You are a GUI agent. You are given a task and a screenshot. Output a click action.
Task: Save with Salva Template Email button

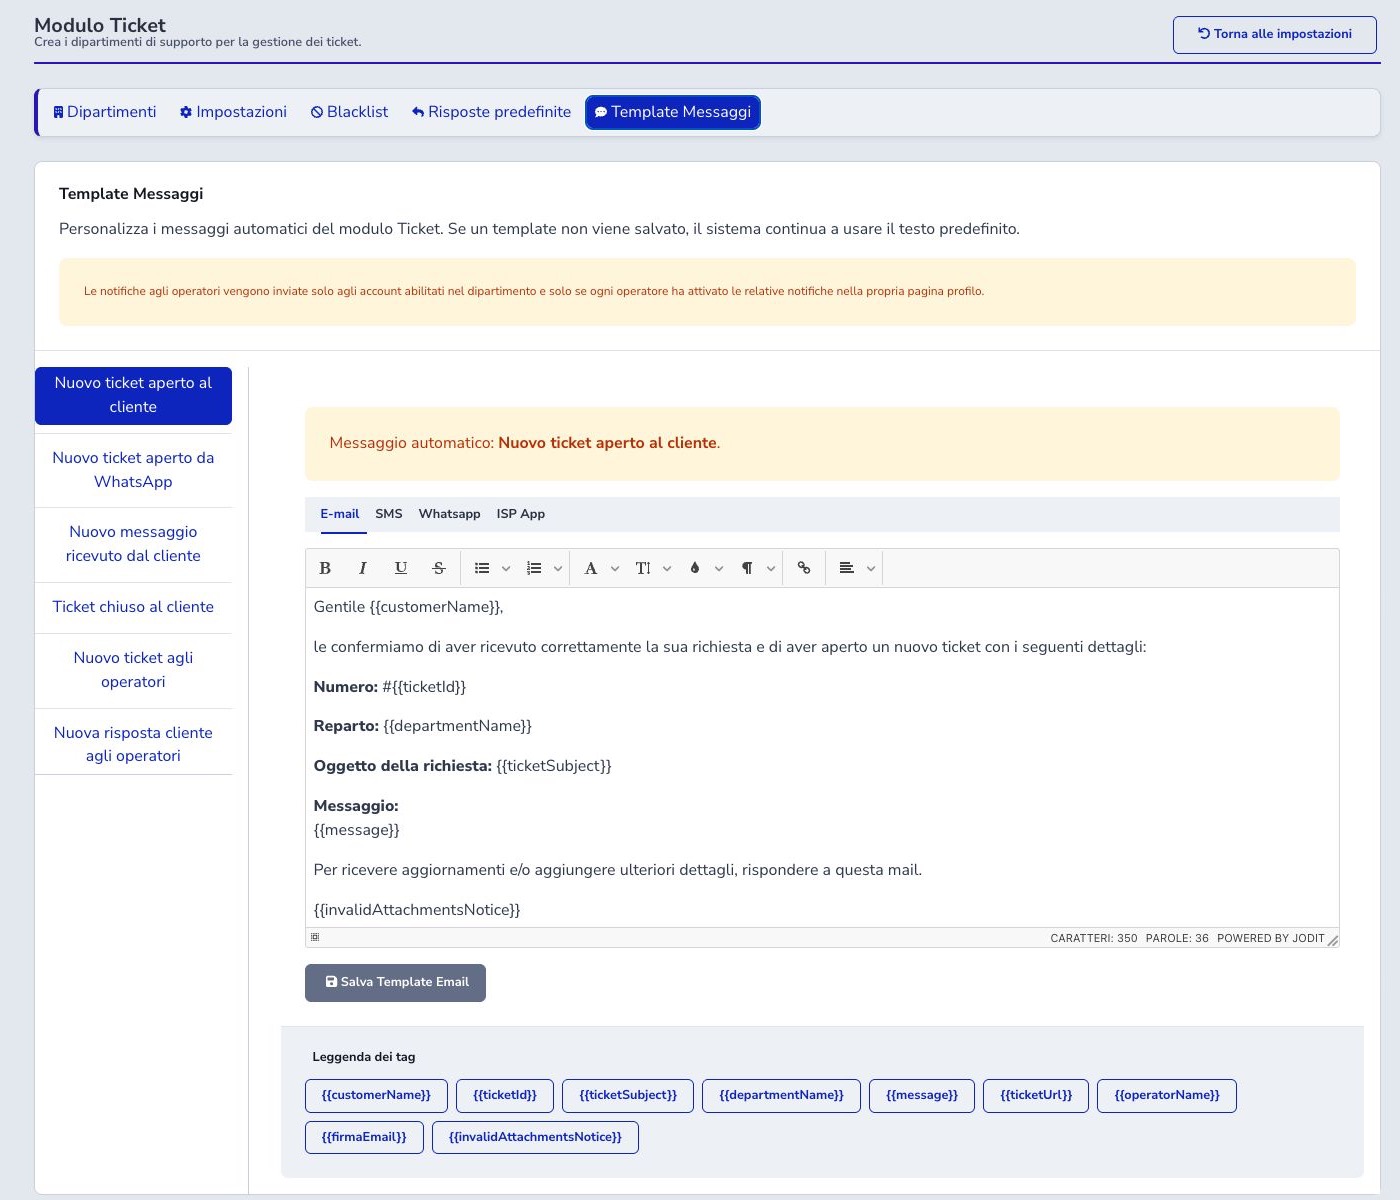[395, 982]
